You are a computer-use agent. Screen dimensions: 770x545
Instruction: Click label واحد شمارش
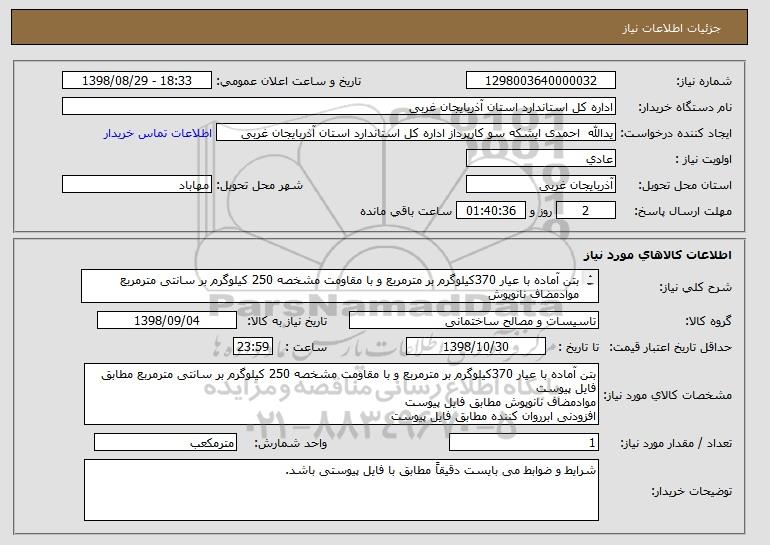(291, 443)
